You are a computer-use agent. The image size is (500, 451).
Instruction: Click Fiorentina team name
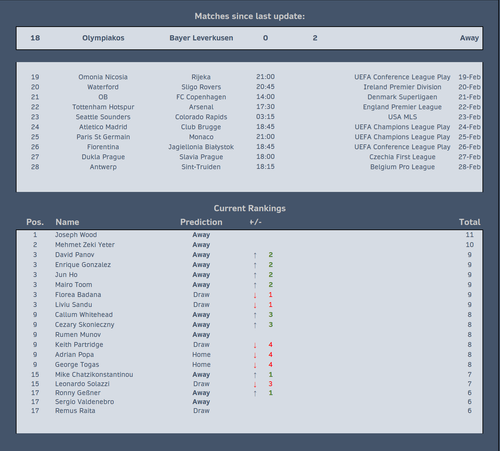coord(103,147)
